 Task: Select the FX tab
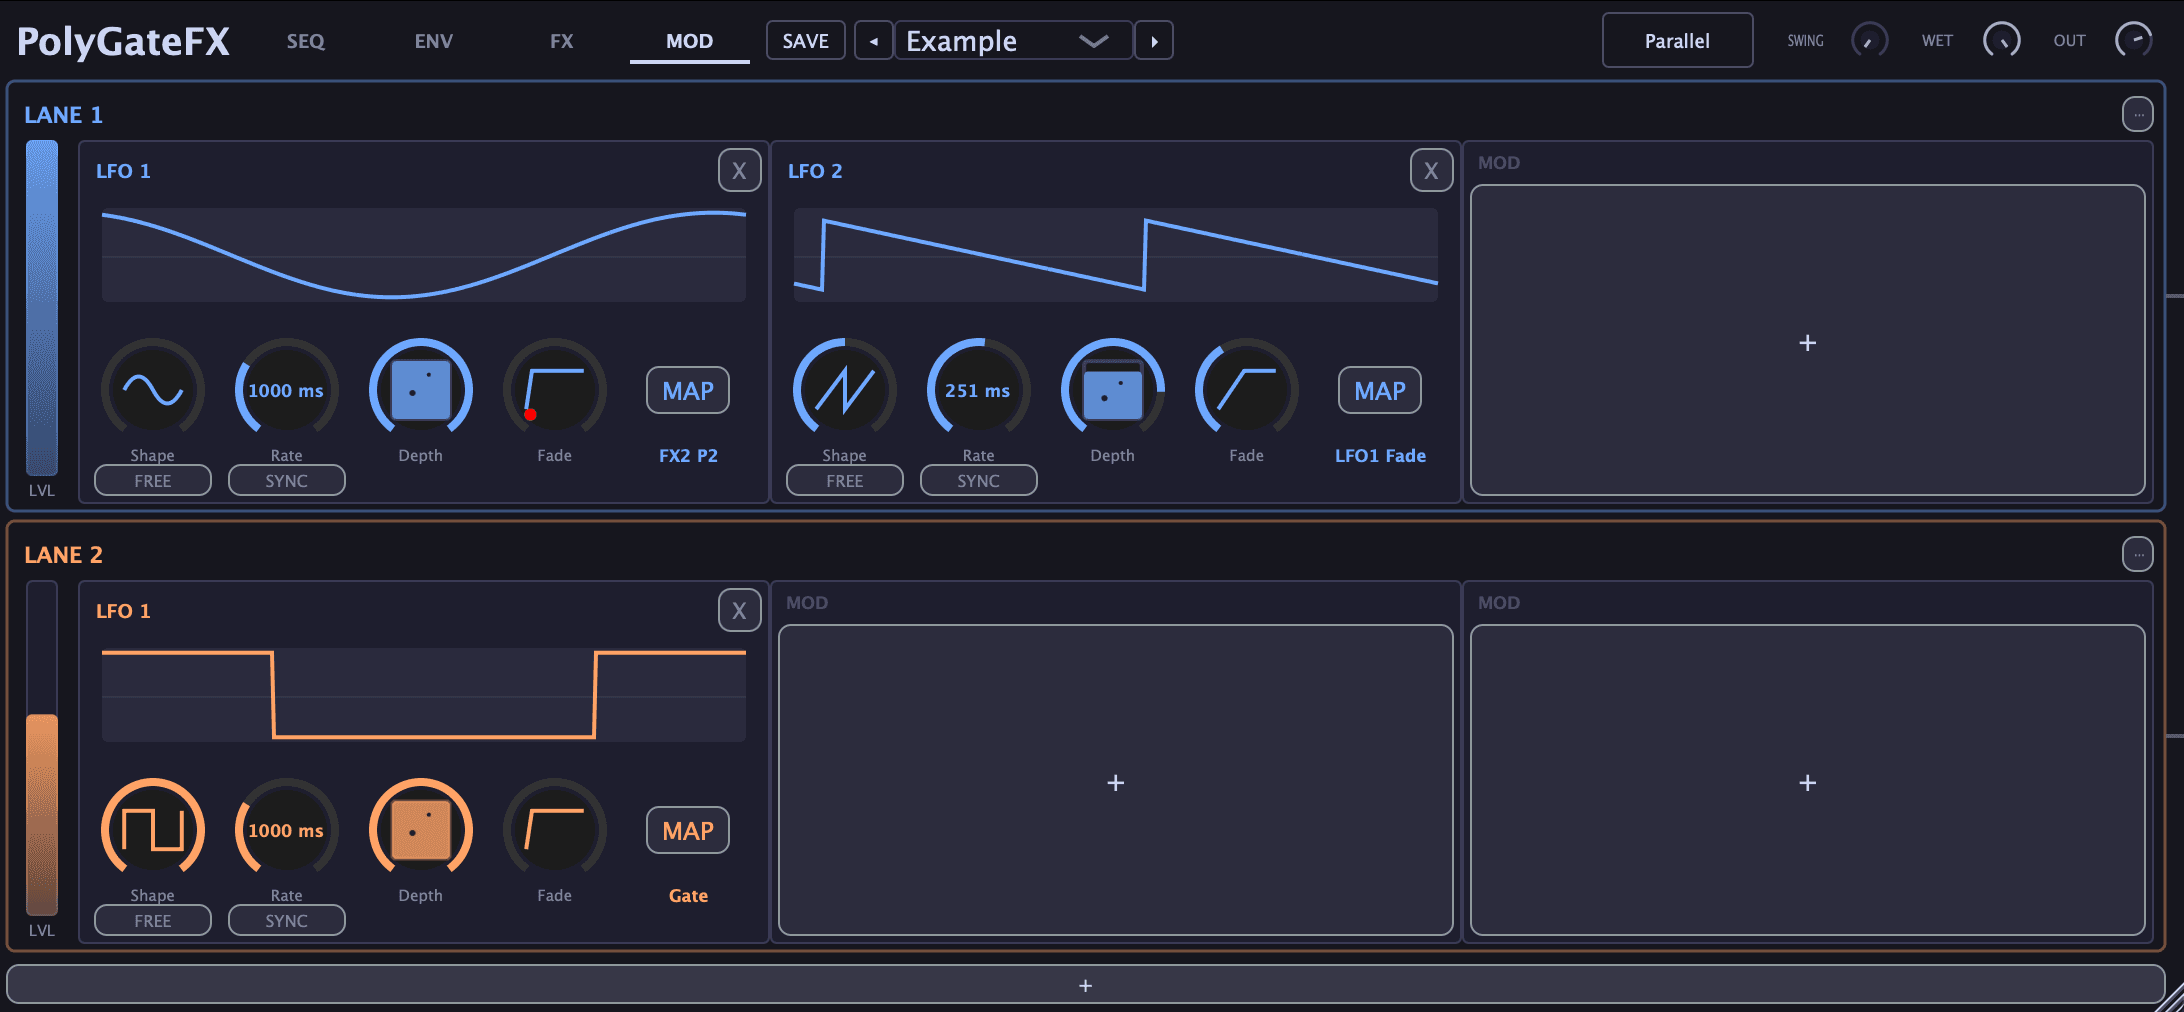tap(561, 41)
